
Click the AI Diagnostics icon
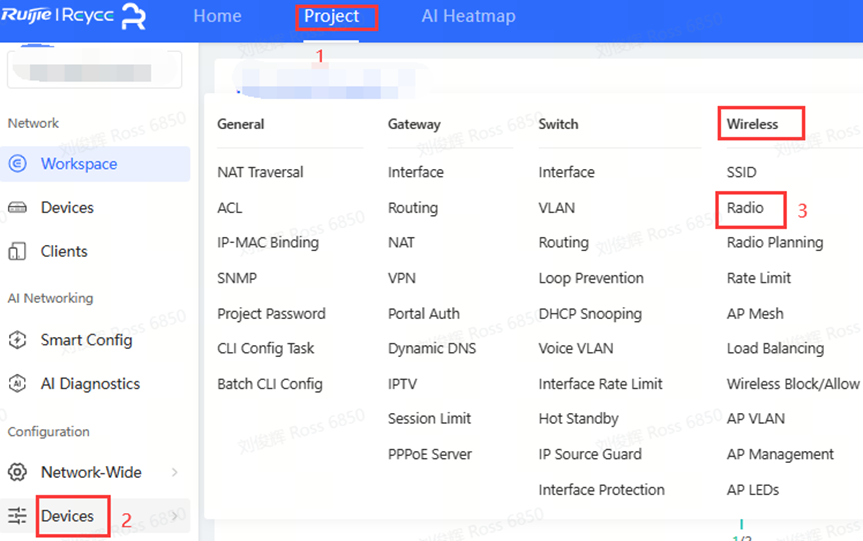17,384
